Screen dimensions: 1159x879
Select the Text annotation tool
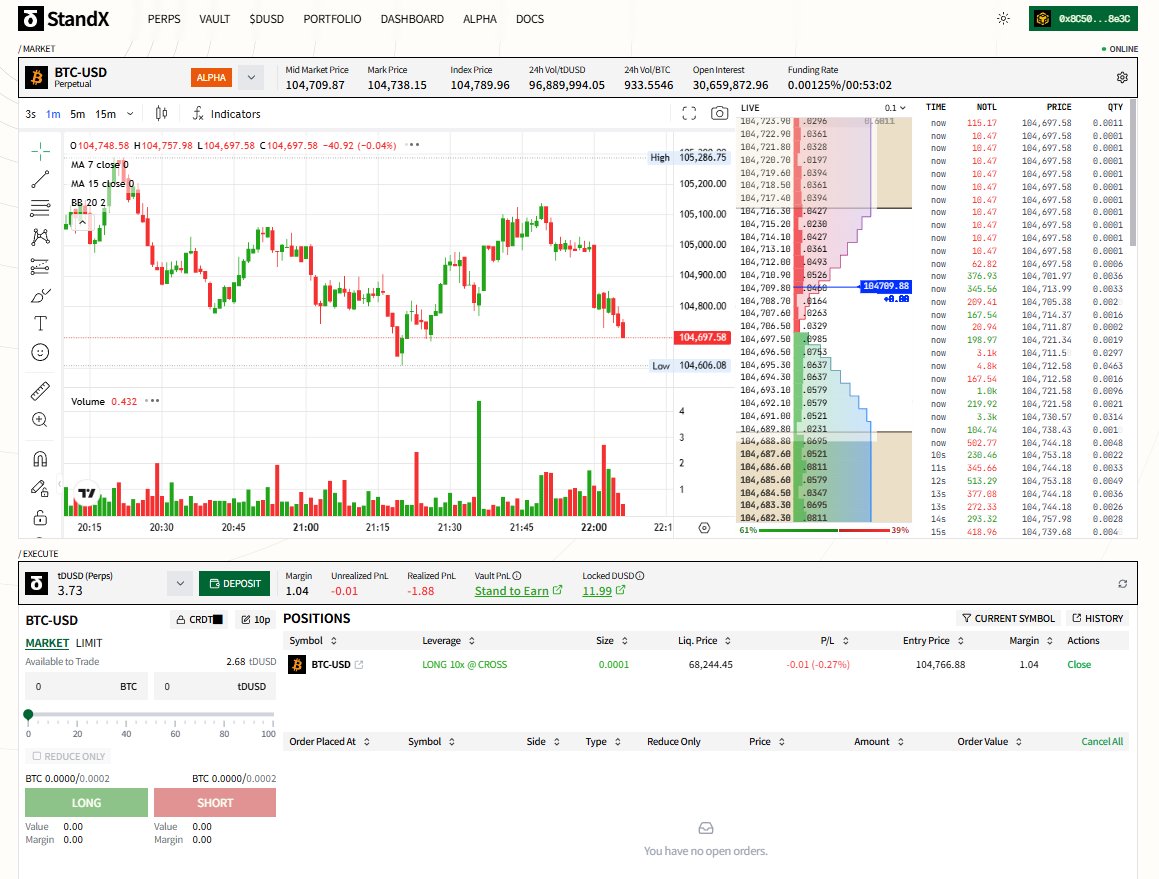[x=41, y=323]
